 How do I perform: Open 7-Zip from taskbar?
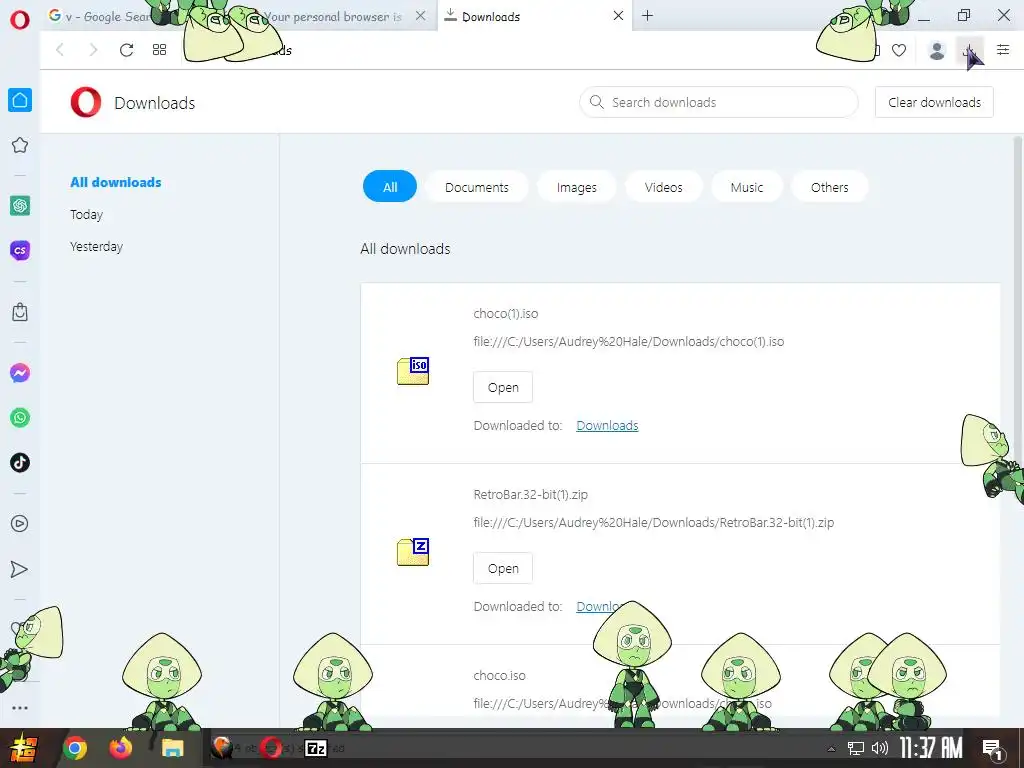point(316,748)
